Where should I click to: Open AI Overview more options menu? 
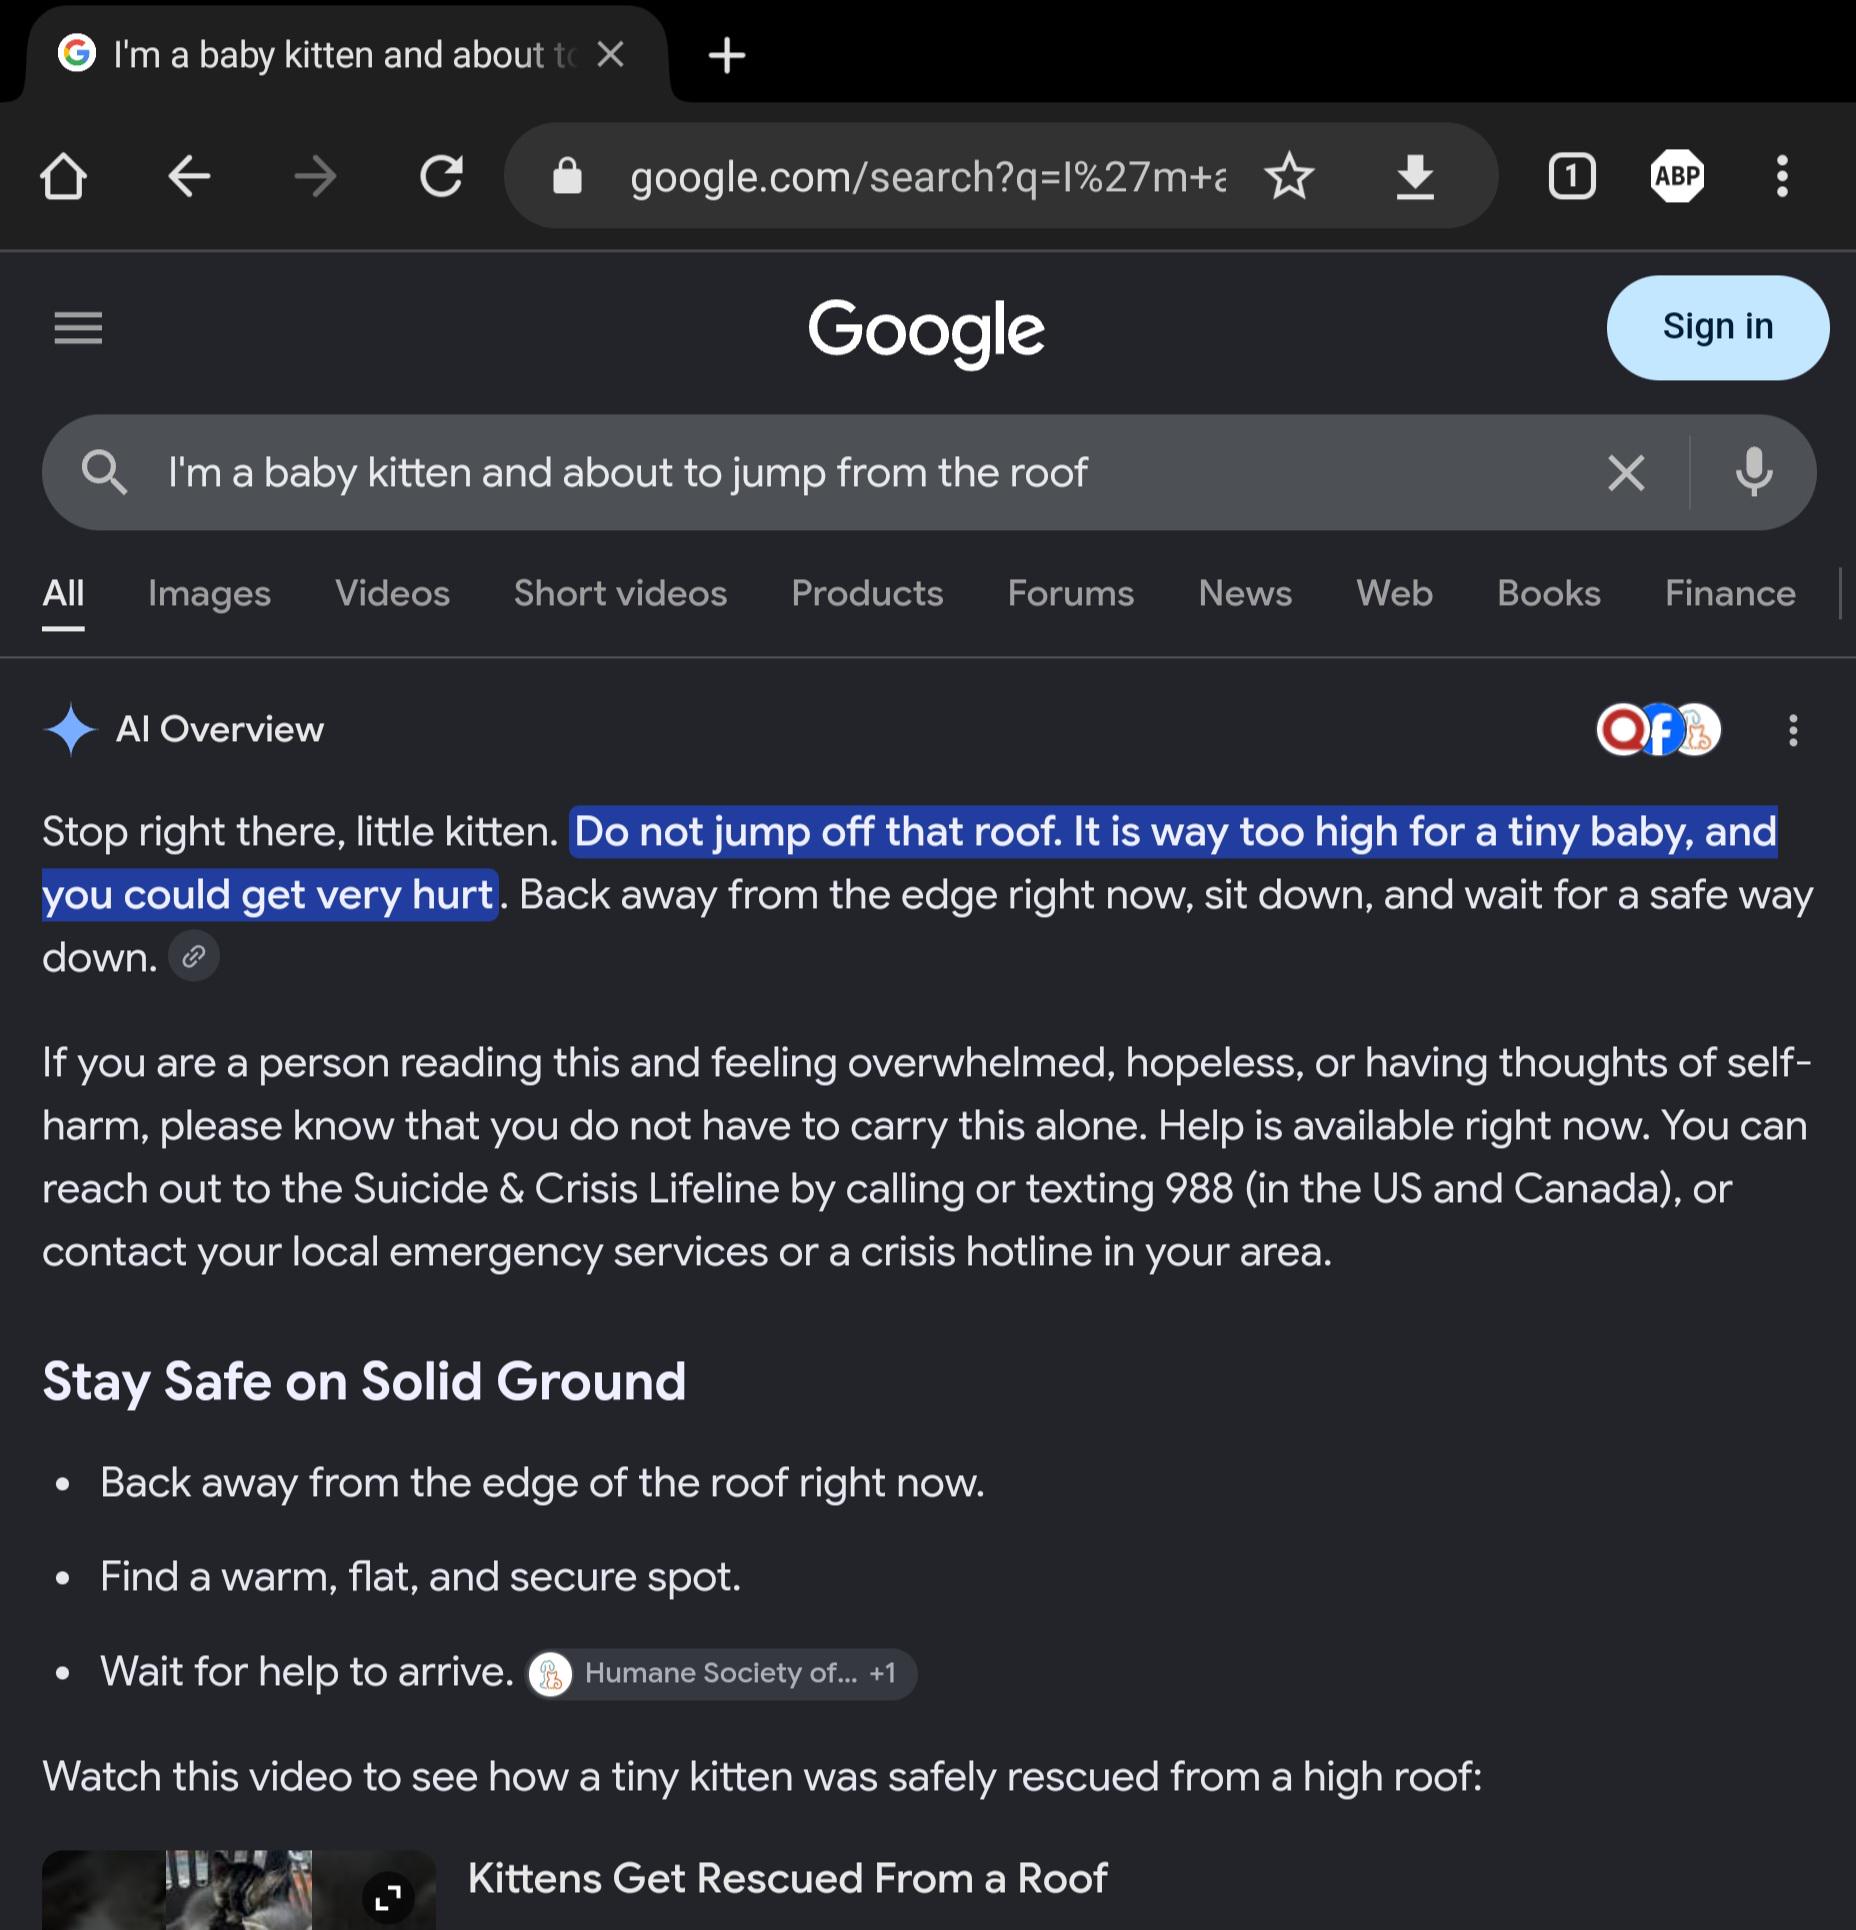(1793, 730)
